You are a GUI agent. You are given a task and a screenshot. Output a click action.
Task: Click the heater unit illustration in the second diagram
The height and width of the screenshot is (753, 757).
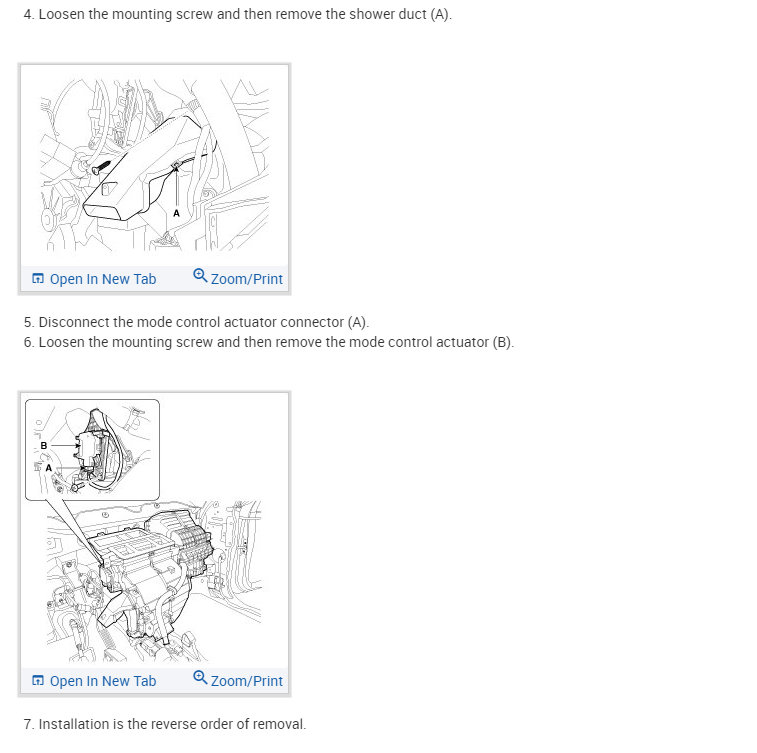tap(154, 581)
